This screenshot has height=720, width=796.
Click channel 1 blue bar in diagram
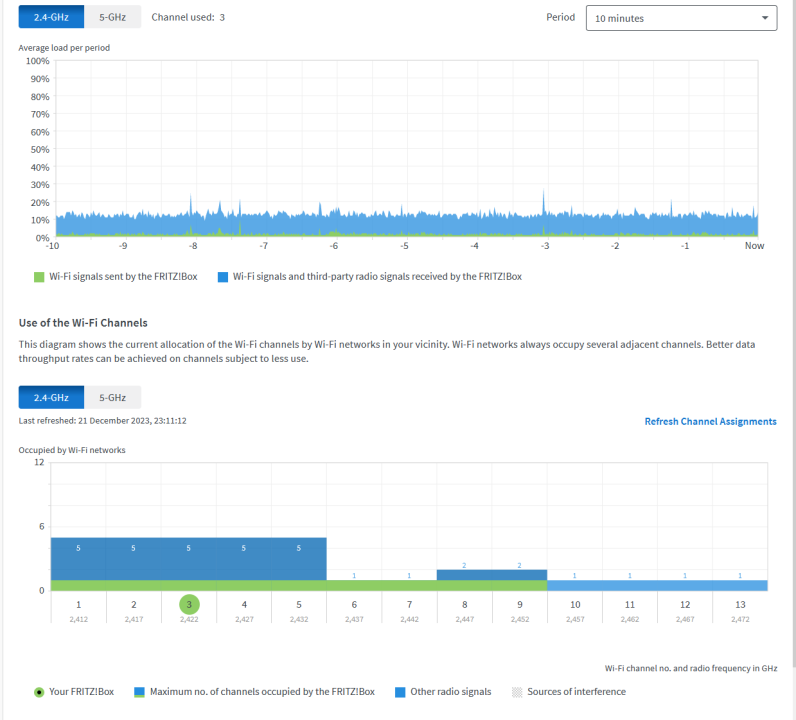78,558
